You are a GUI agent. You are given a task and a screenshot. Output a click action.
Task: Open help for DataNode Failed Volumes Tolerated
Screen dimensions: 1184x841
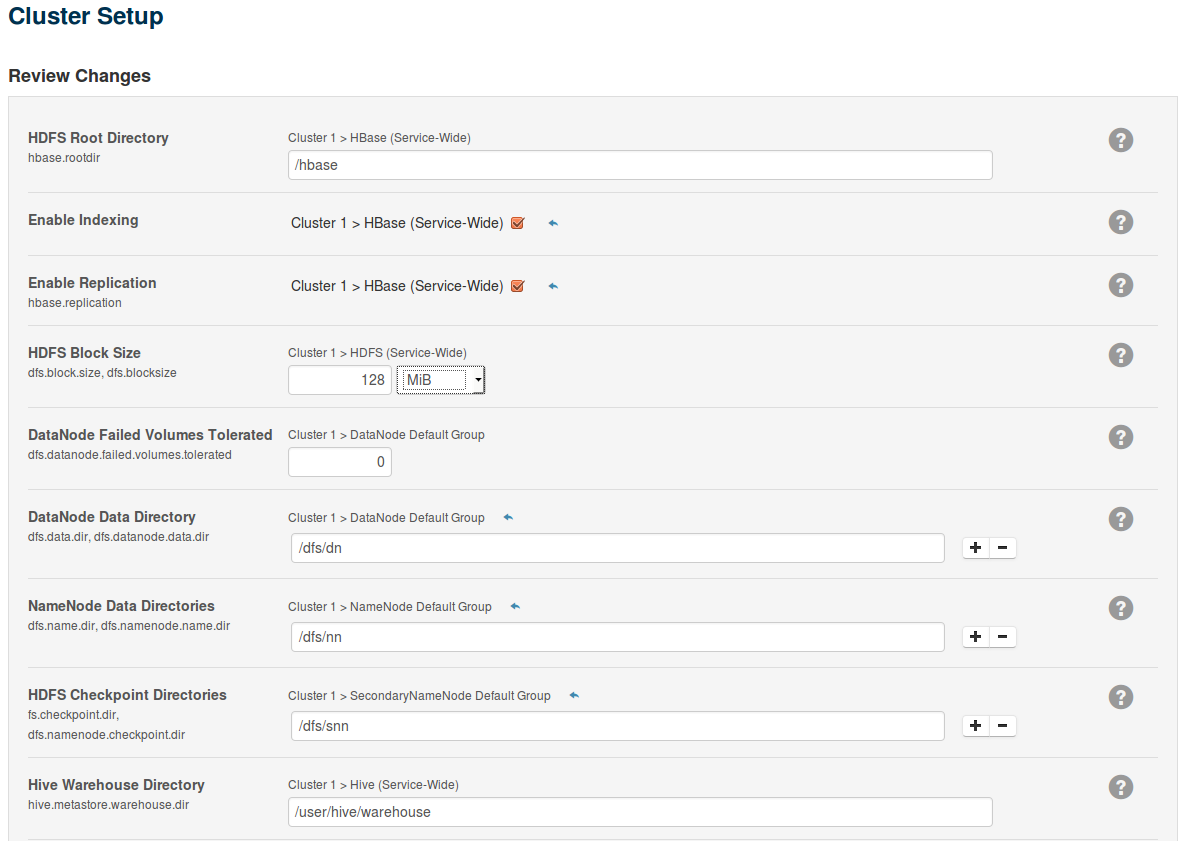coord(1121,437)
